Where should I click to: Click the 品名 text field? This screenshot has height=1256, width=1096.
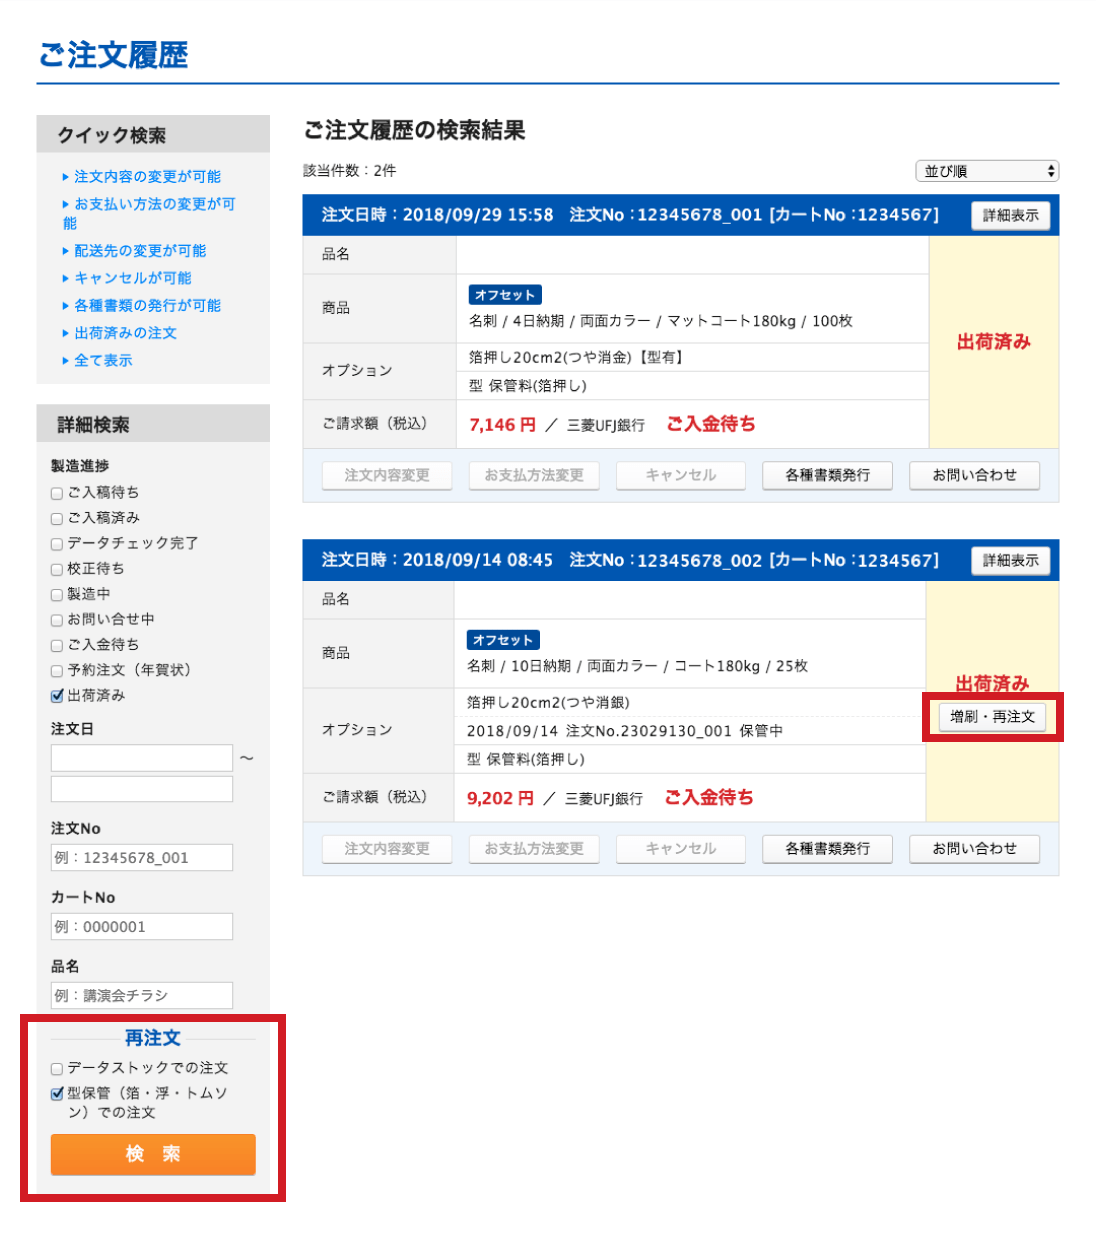(x=142, y=996)
